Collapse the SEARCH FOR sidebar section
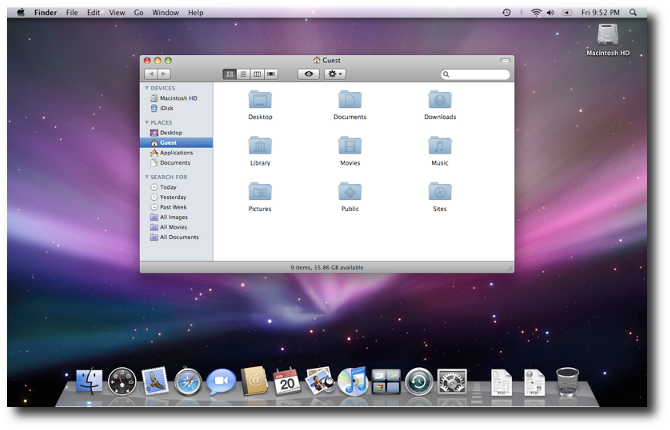Image resolution: width=670 pixels, height=430 pixels. tap(147, 177)
